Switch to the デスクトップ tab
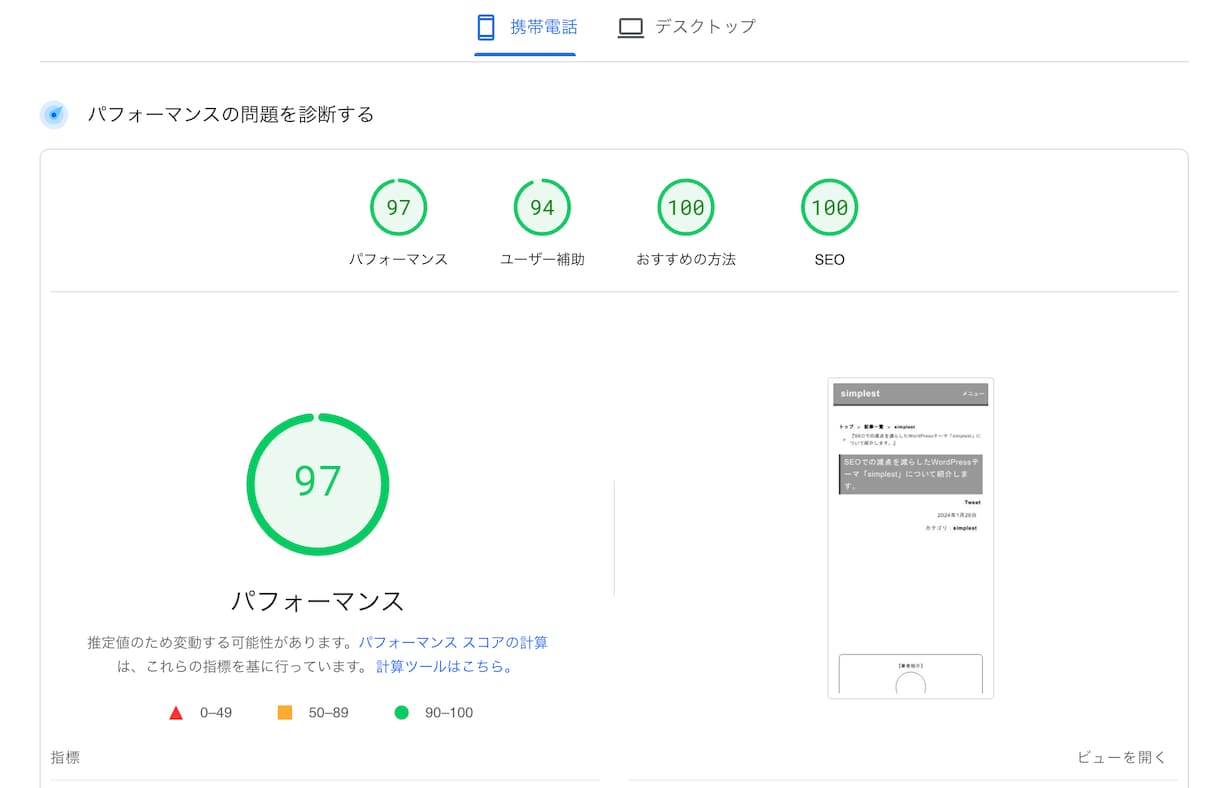Screen dimensions: 1220x788 tap(686, 27)
